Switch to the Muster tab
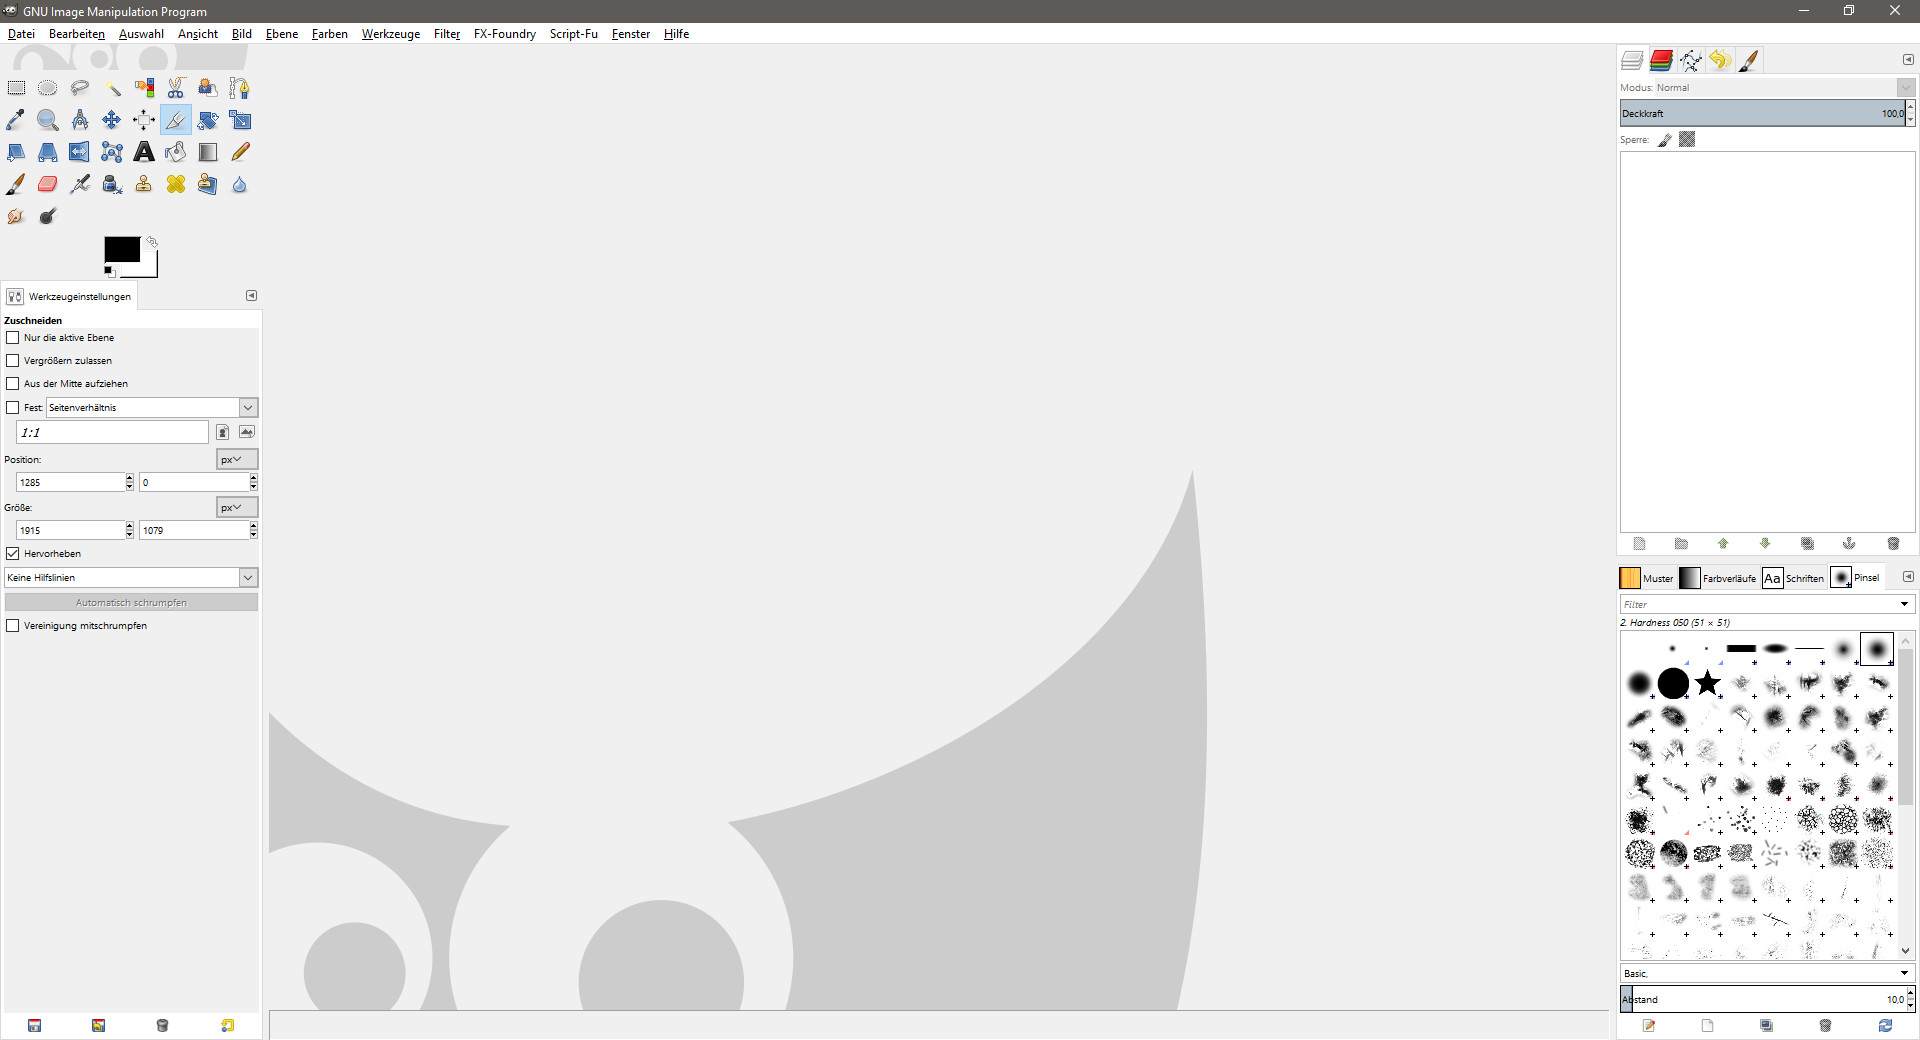Image resolution: width=1920 pixels, height=1040 pixels. (1647, 578)
